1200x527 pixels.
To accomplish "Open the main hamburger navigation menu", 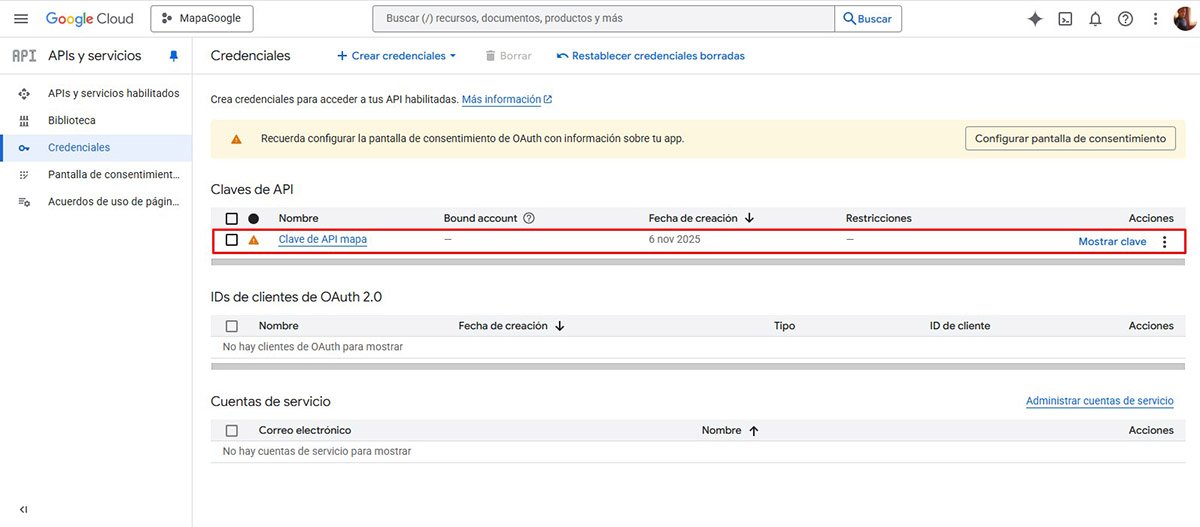I will point(21,19).
